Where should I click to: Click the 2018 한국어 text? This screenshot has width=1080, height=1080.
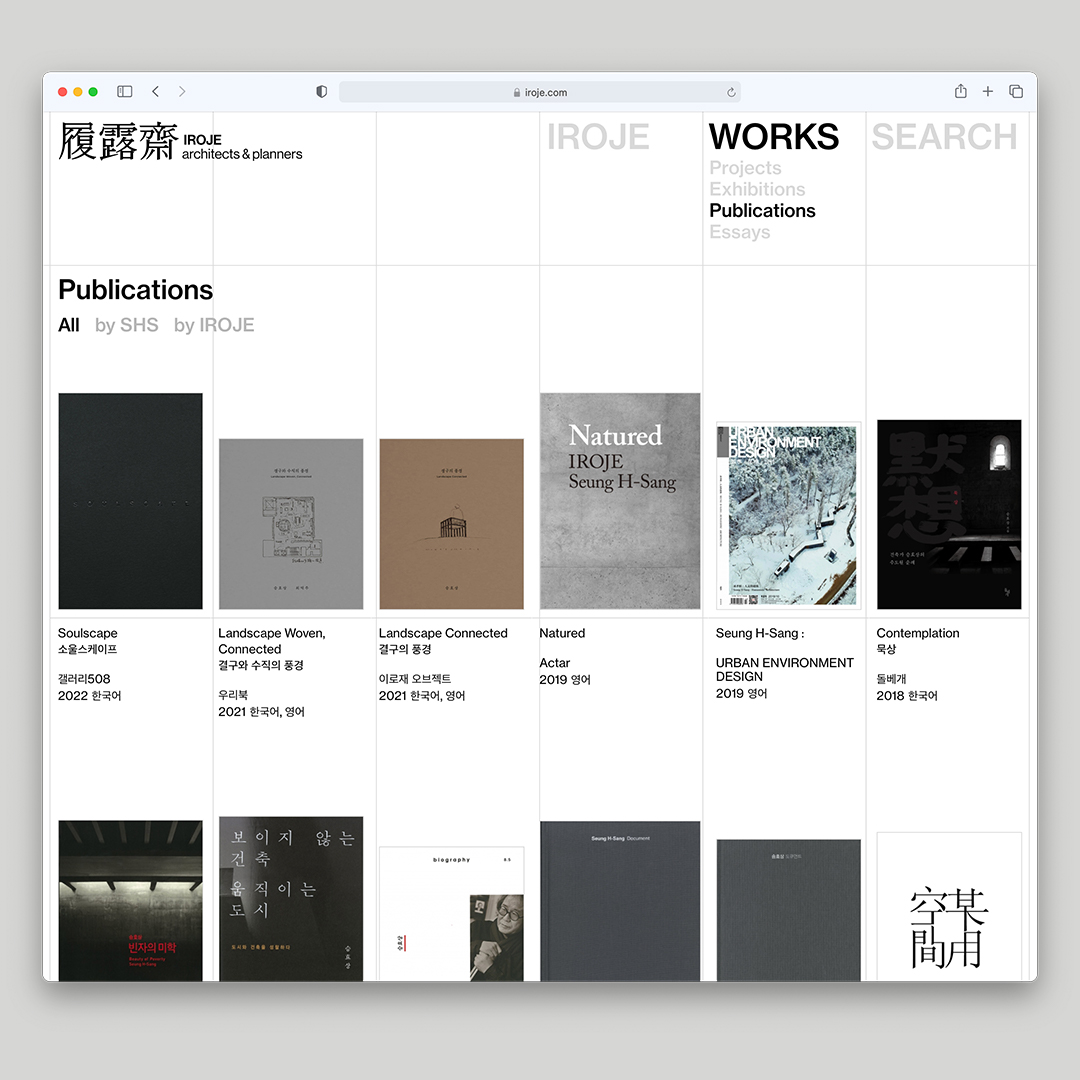pyautogui.click(x=907, y=696)
